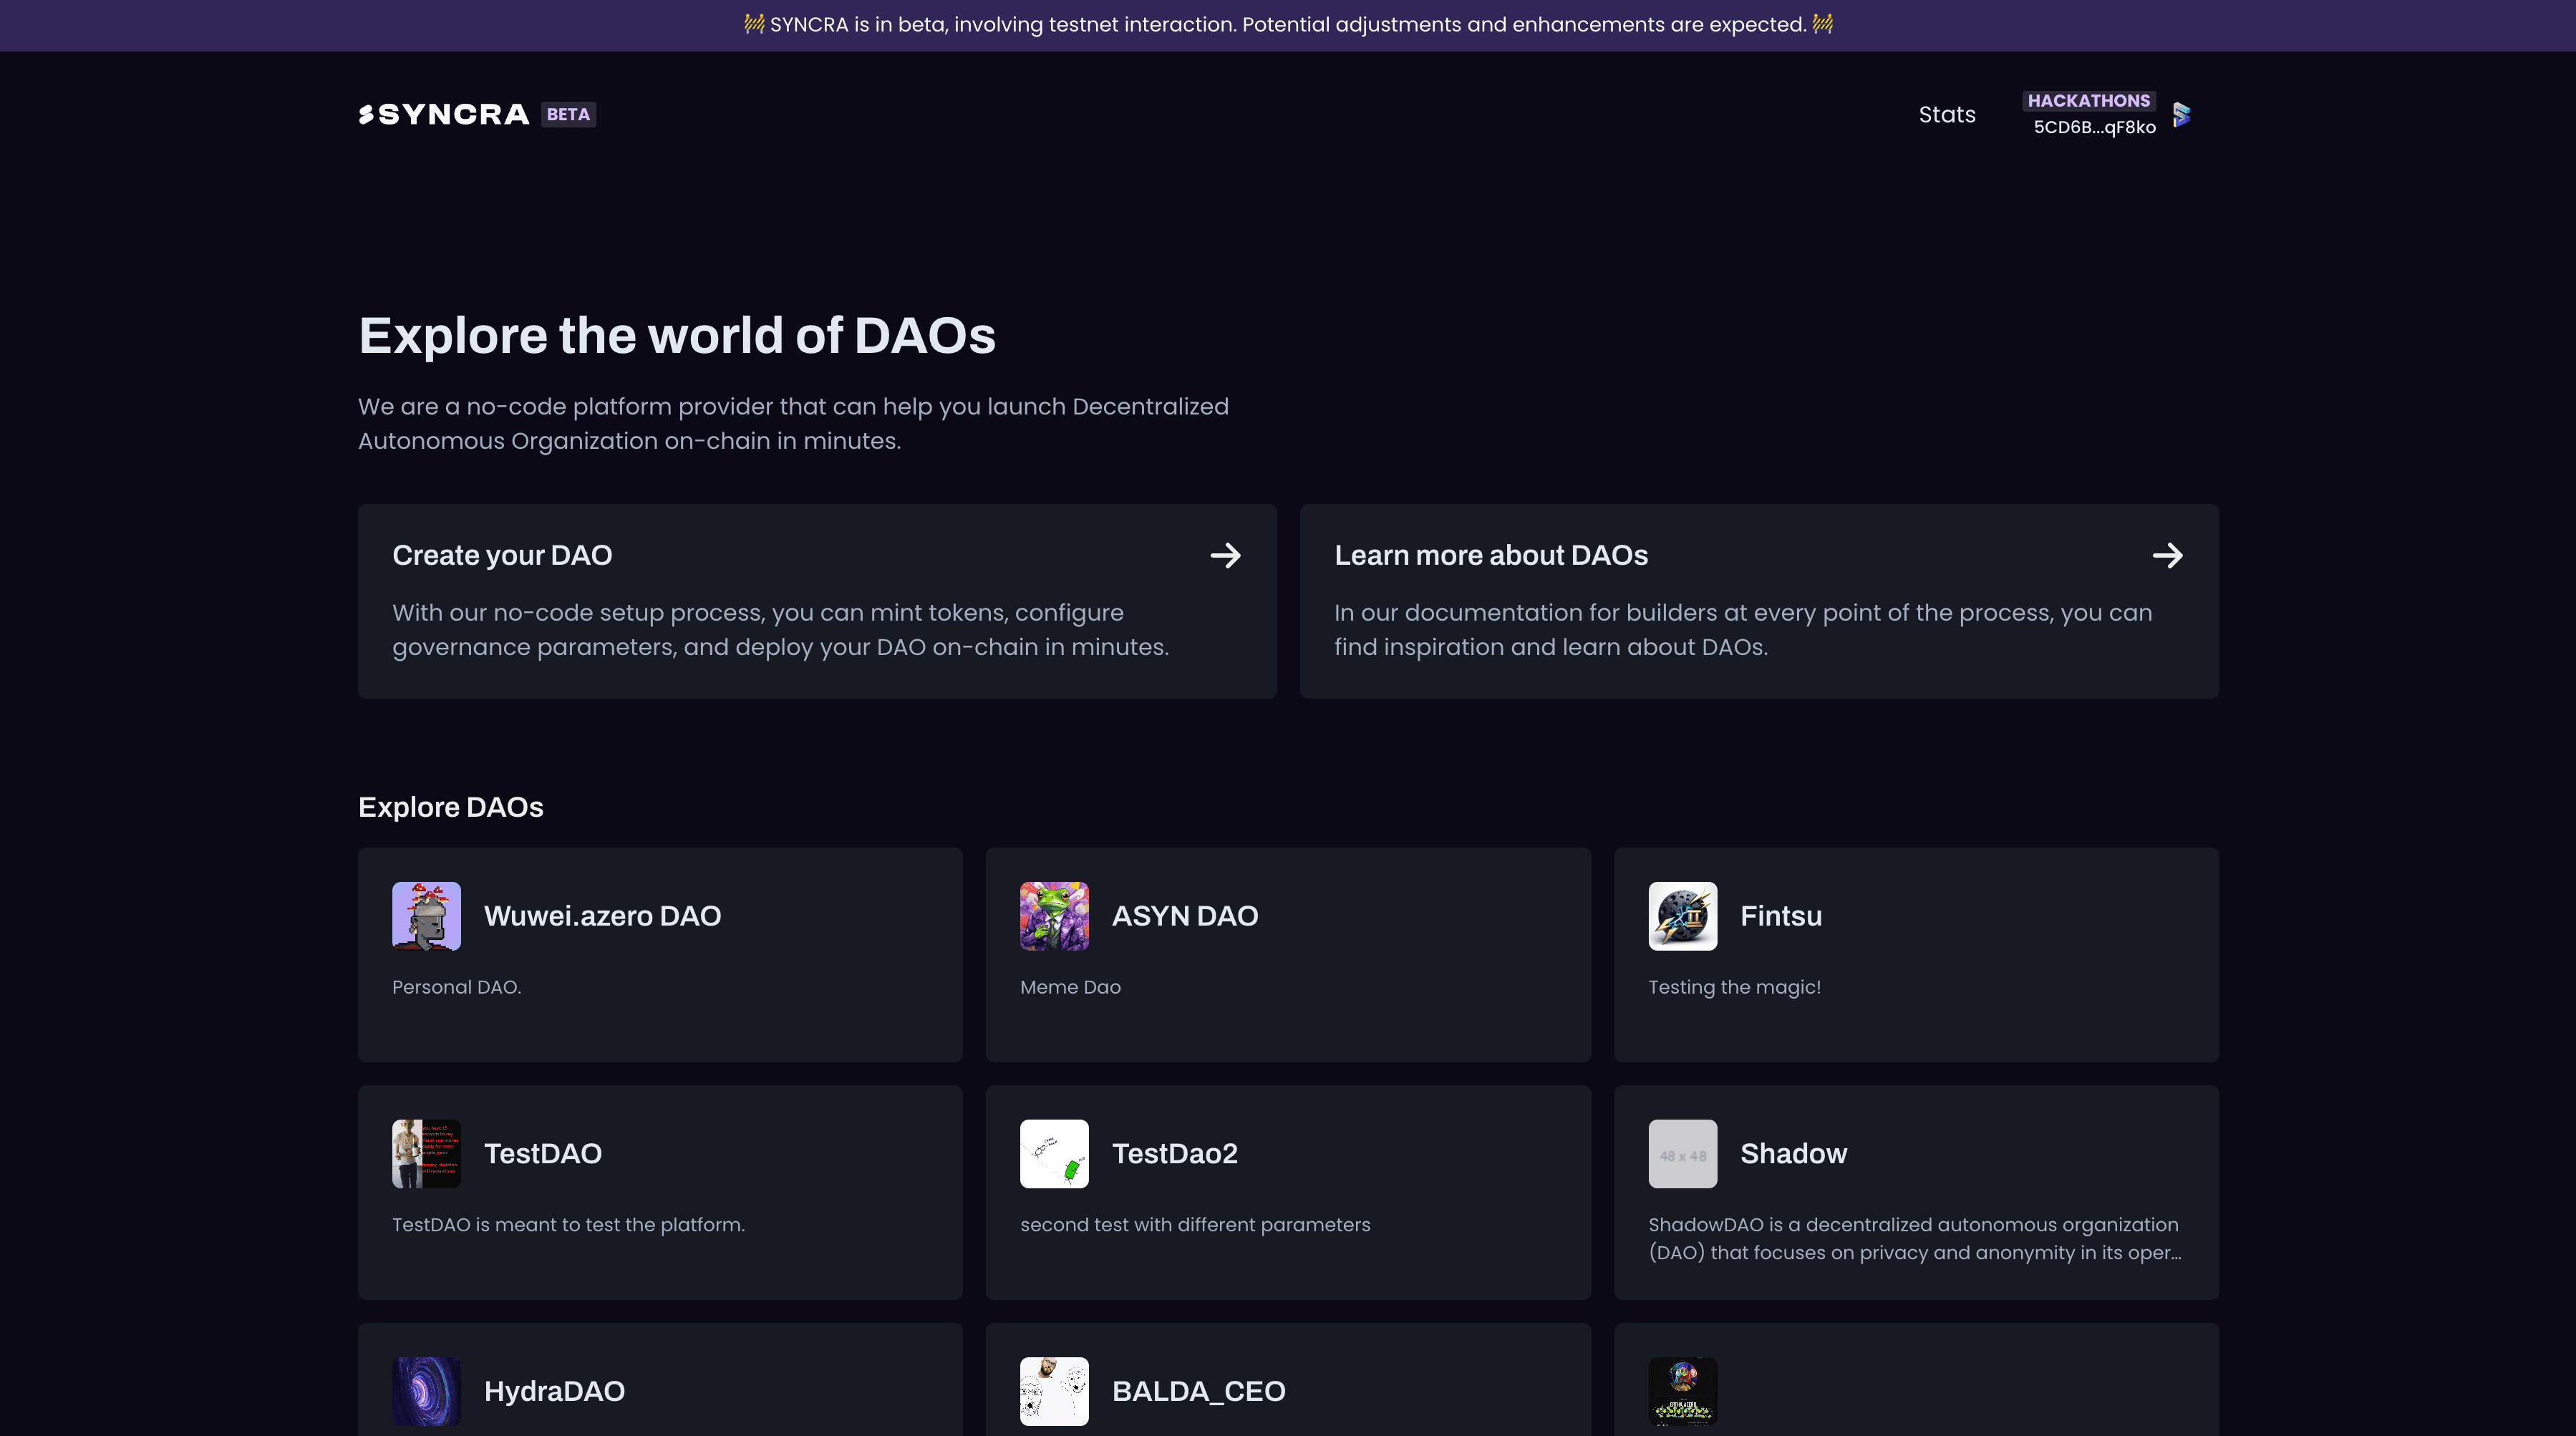The width and height of the screenshot is (2576, 1436).
Task: Click the arrow on Create your DAO
Action: coord(1225,555)
